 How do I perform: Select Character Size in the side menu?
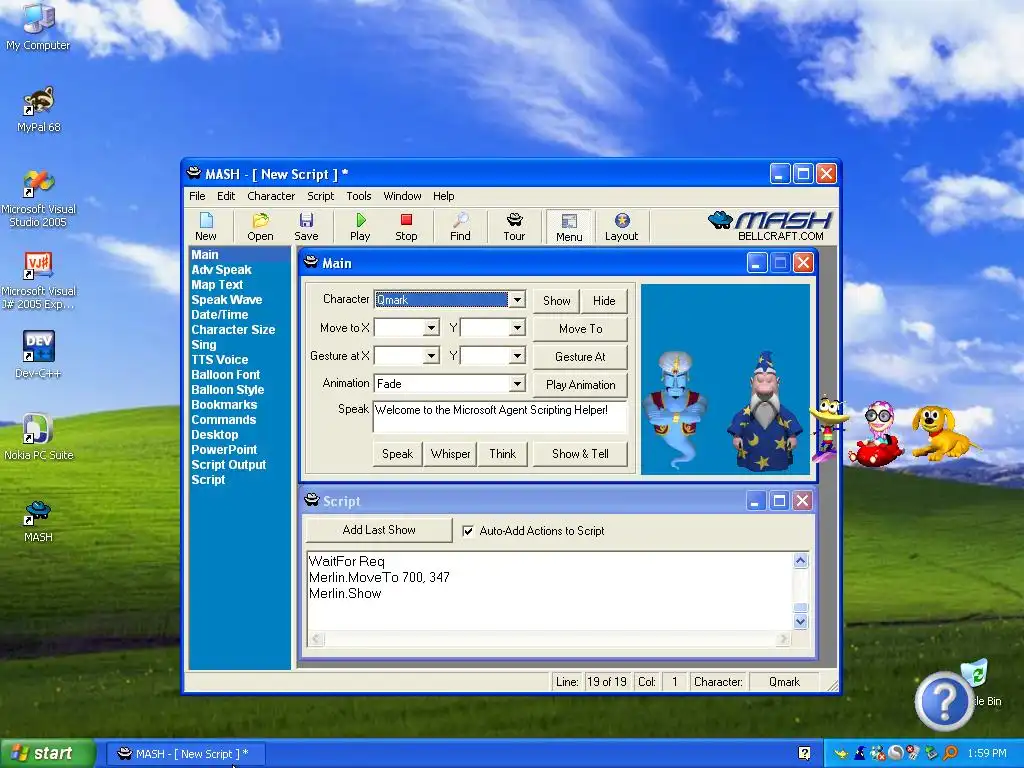233,330
